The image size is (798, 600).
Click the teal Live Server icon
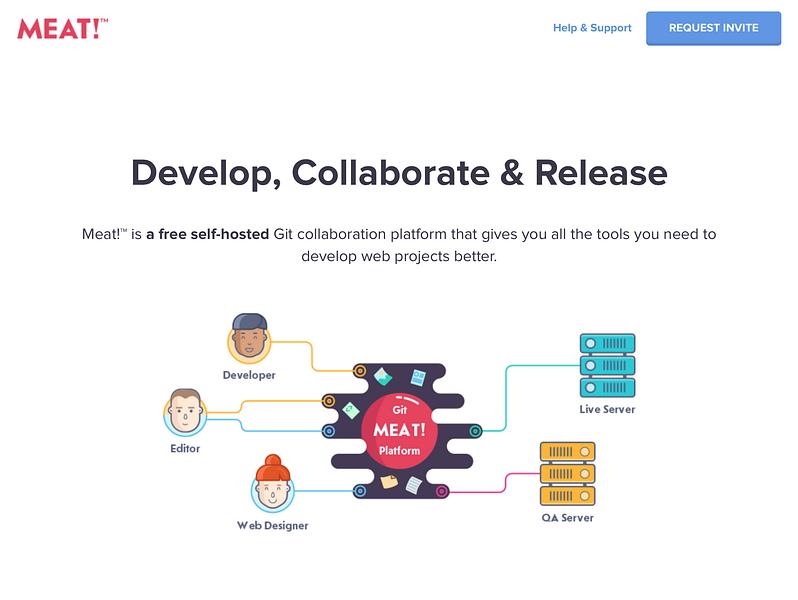(x=607, y=365)
